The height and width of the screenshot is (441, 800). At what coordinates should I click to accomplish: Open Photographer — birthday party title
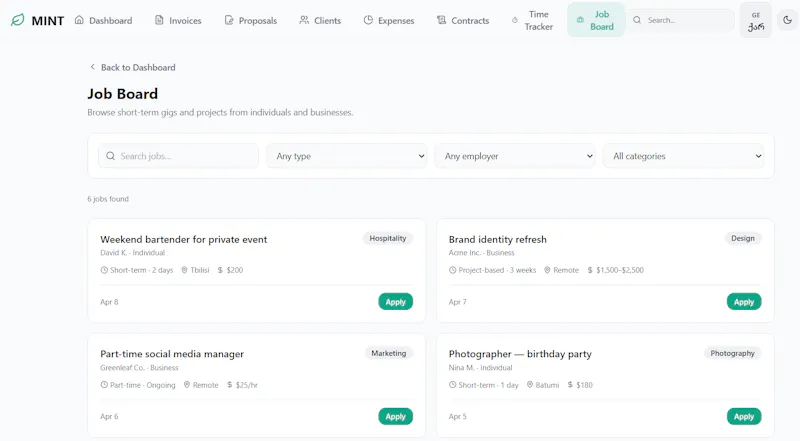(x=520, y=354)
